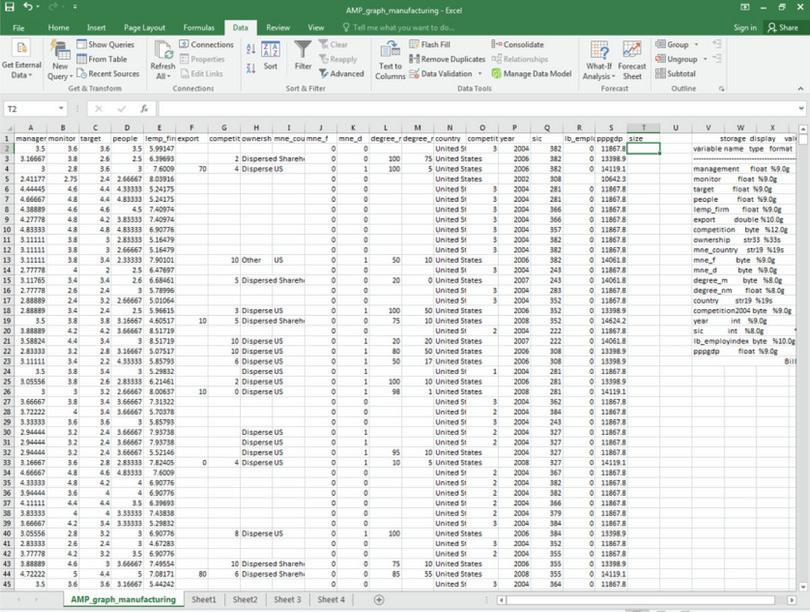810x612 pixels.
Task: Click the Share button
Action: pyautogui.click(x=786, y=27)
